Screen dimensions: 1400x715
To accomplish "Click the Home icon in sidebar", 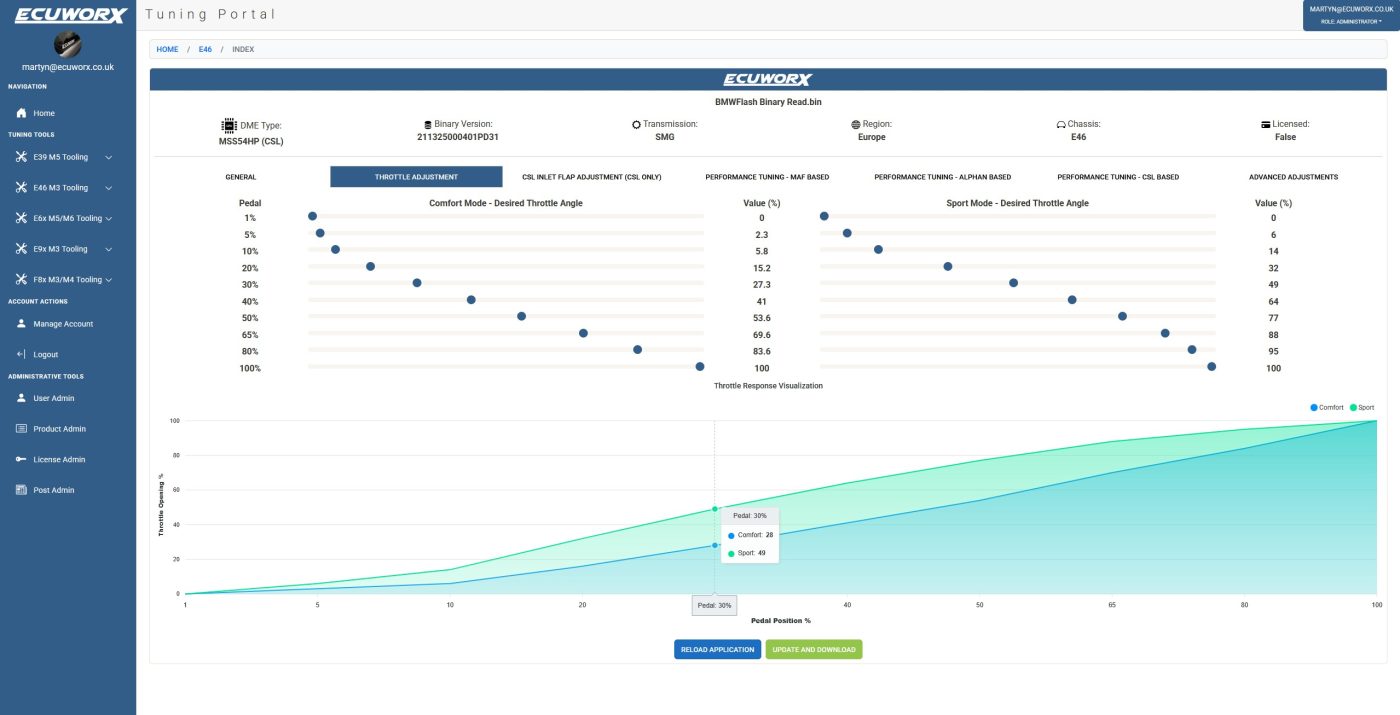I will click(x=22, y=113).
